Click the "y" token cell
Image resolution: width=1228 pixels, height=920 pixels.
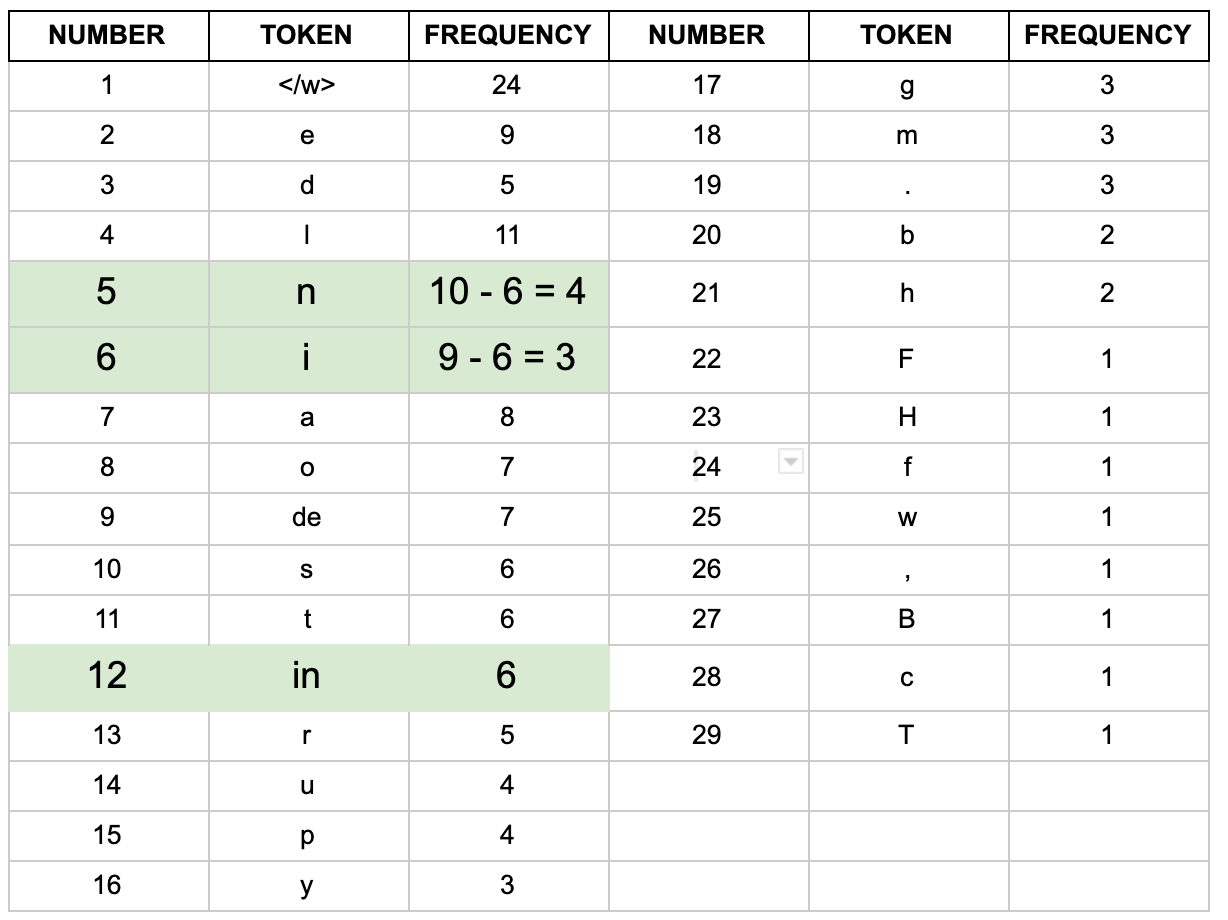(x=307, y=885)
